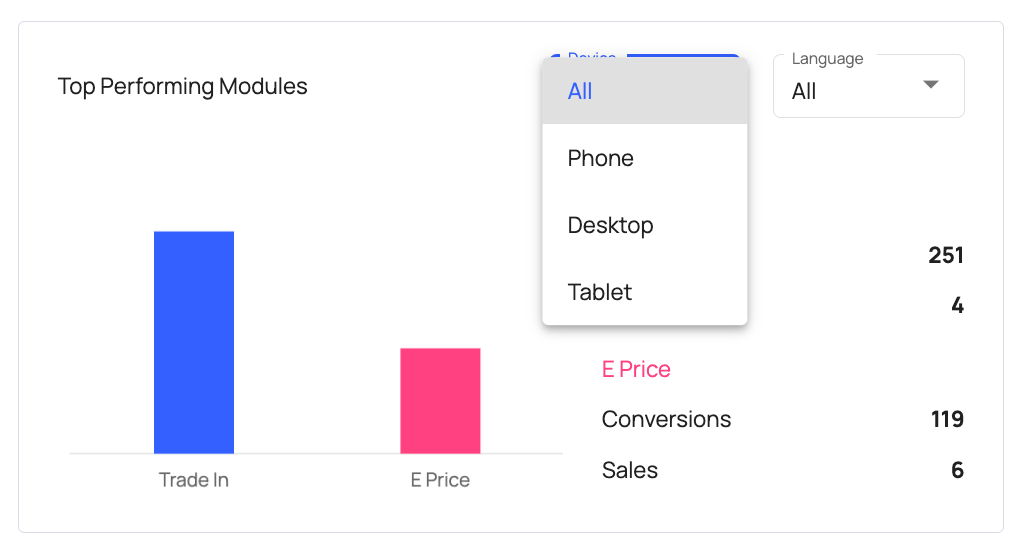Click the Device label on the open dropdown

(591, 57)
